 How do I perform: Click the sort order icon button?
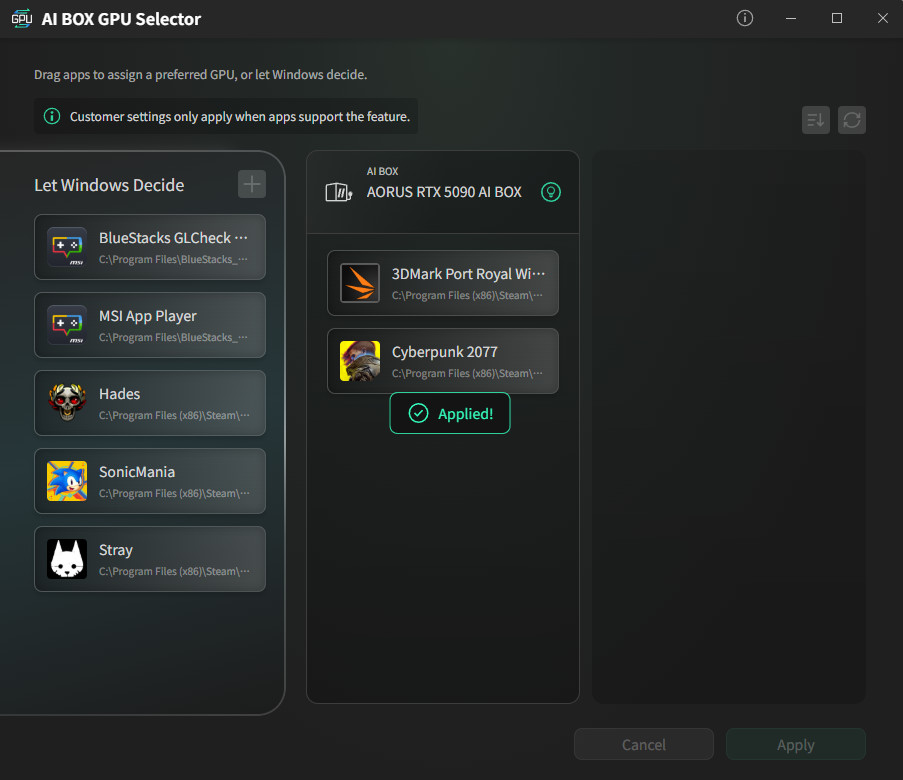pos(815,120)
